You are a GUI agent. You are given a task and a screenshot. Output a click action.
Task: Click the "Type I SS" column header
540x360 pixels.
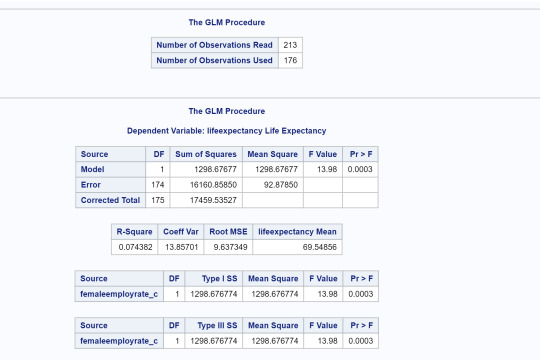click(x=219, y=278)
